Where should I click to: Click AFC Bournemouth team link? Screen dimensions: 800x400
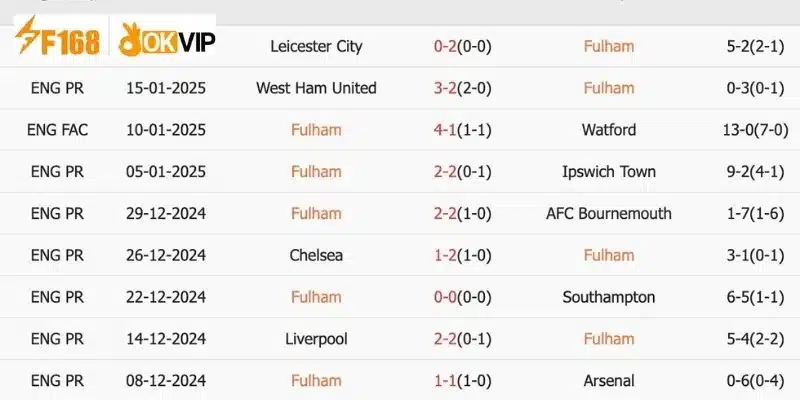609,214
